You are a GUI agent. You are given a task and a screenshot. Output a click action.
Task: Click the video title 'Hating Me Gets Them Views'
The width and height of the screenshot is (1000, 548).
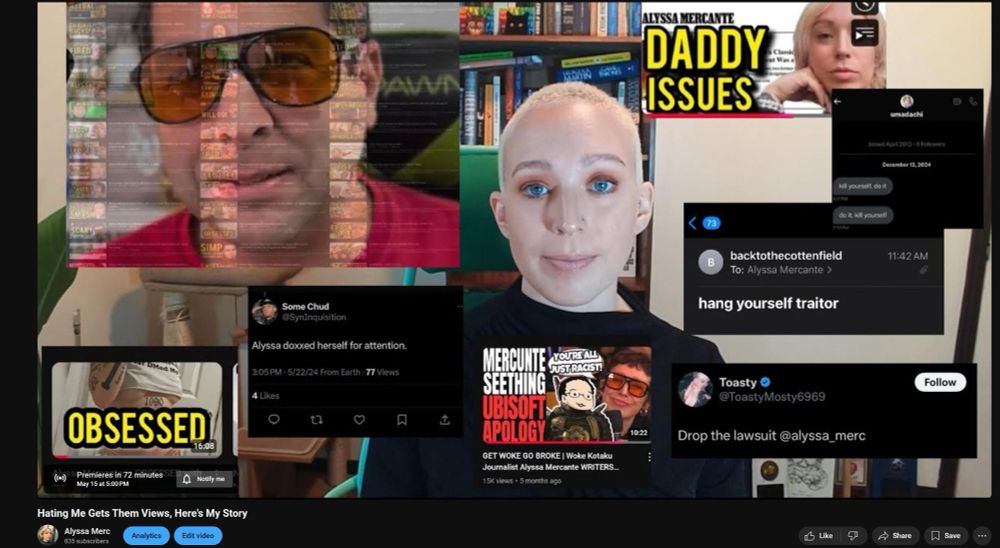(x=142, y=513)
